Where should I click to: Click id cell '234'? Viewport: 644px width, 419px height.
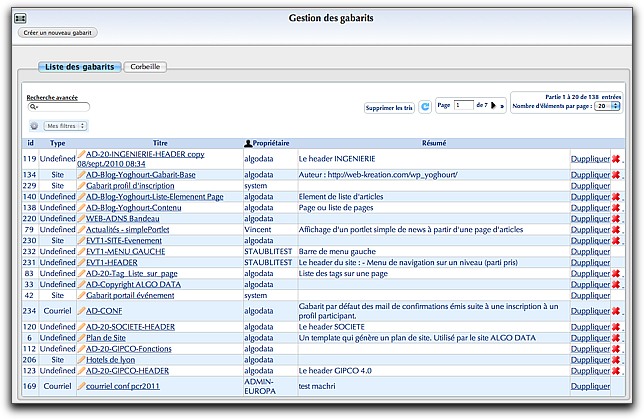(30, 311)
